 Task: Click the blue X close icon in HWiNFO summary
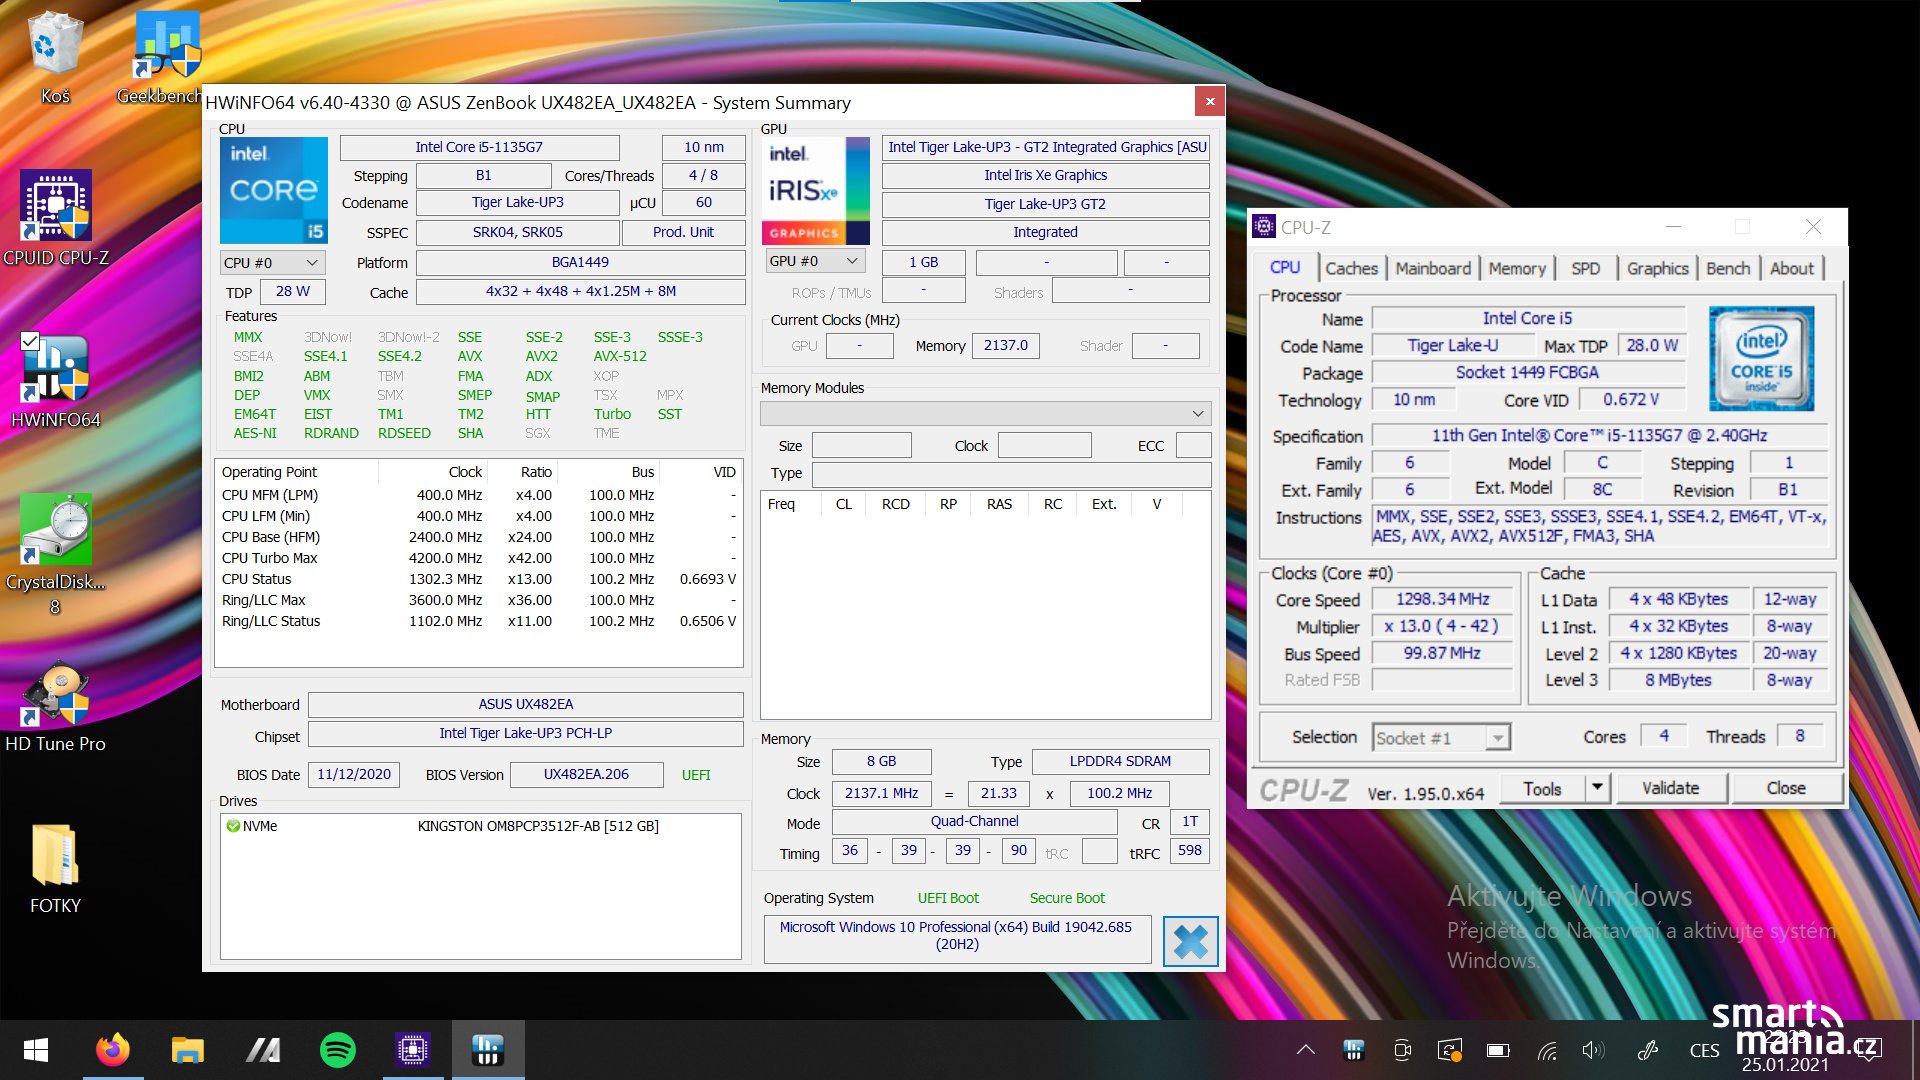point(1191,941)
